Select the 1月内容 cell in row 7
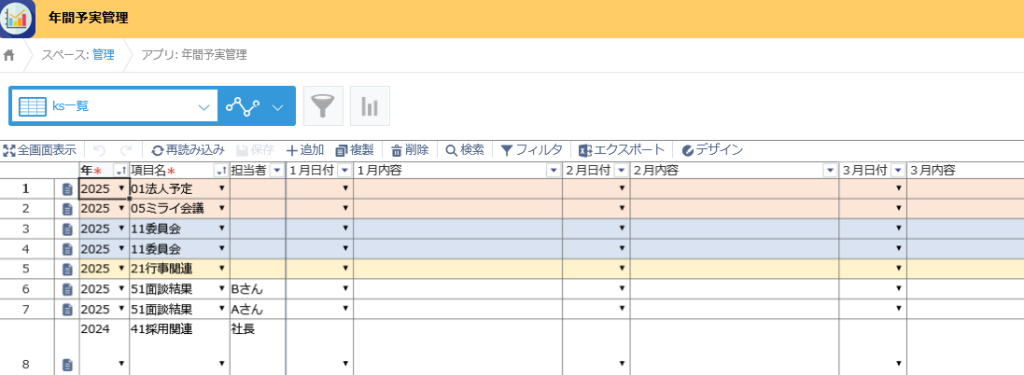 pyautogui.click(x=458, y=308)
